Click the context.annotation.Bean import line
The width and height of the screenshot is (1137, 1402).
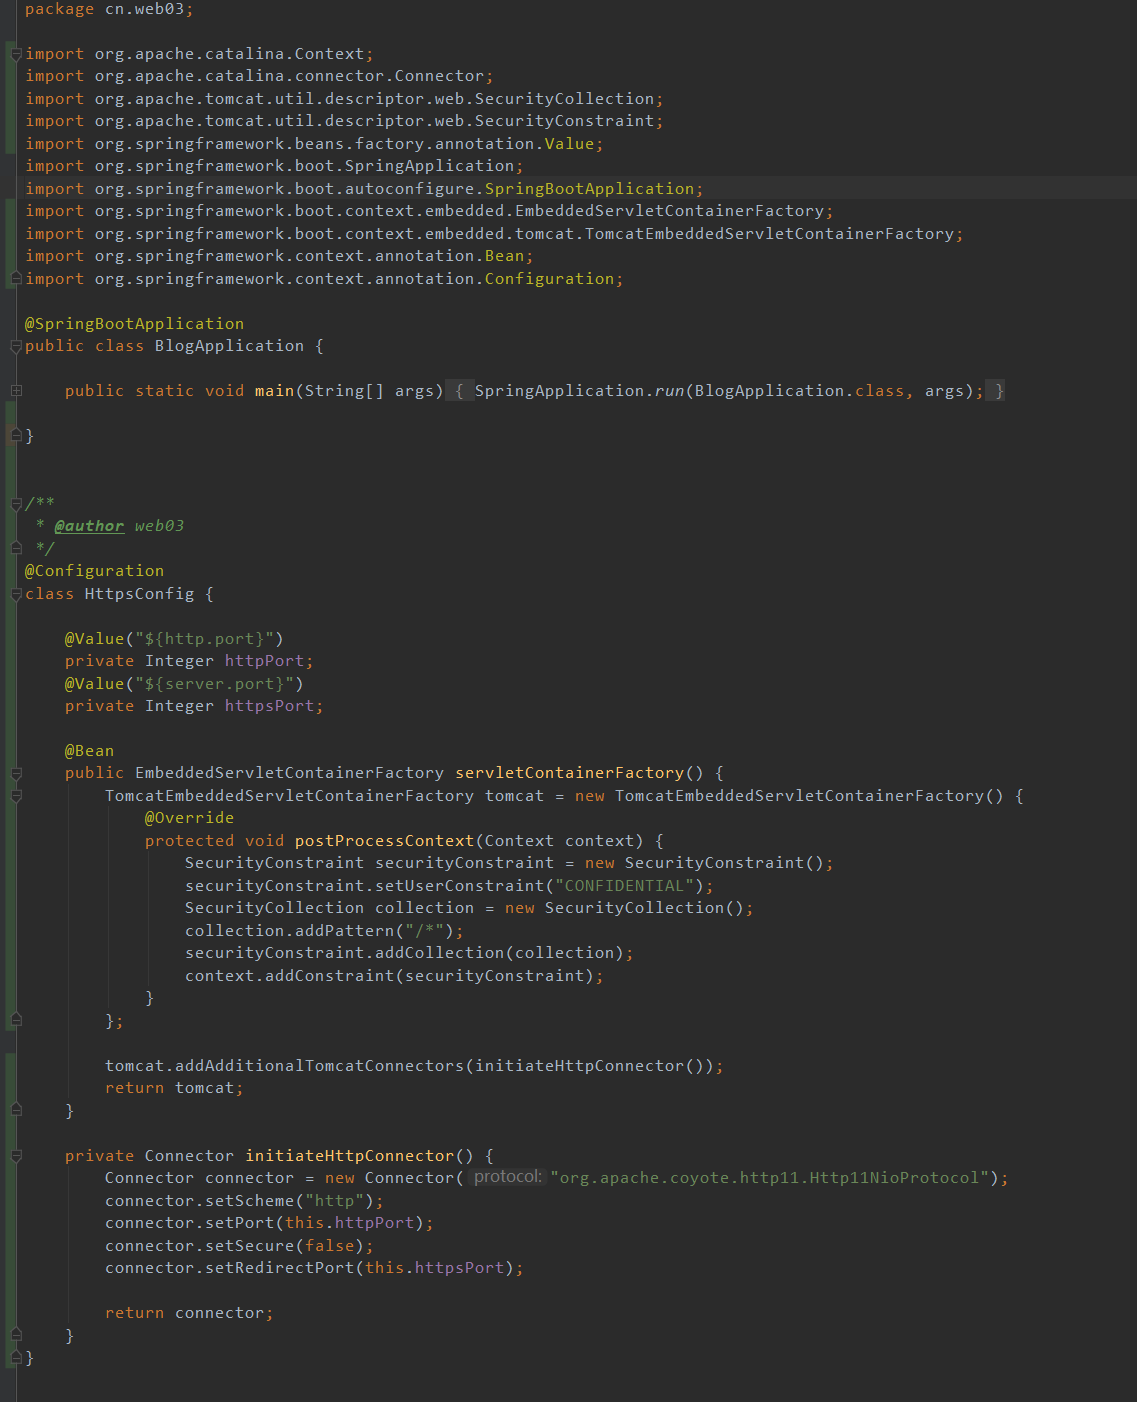[279, 256]
